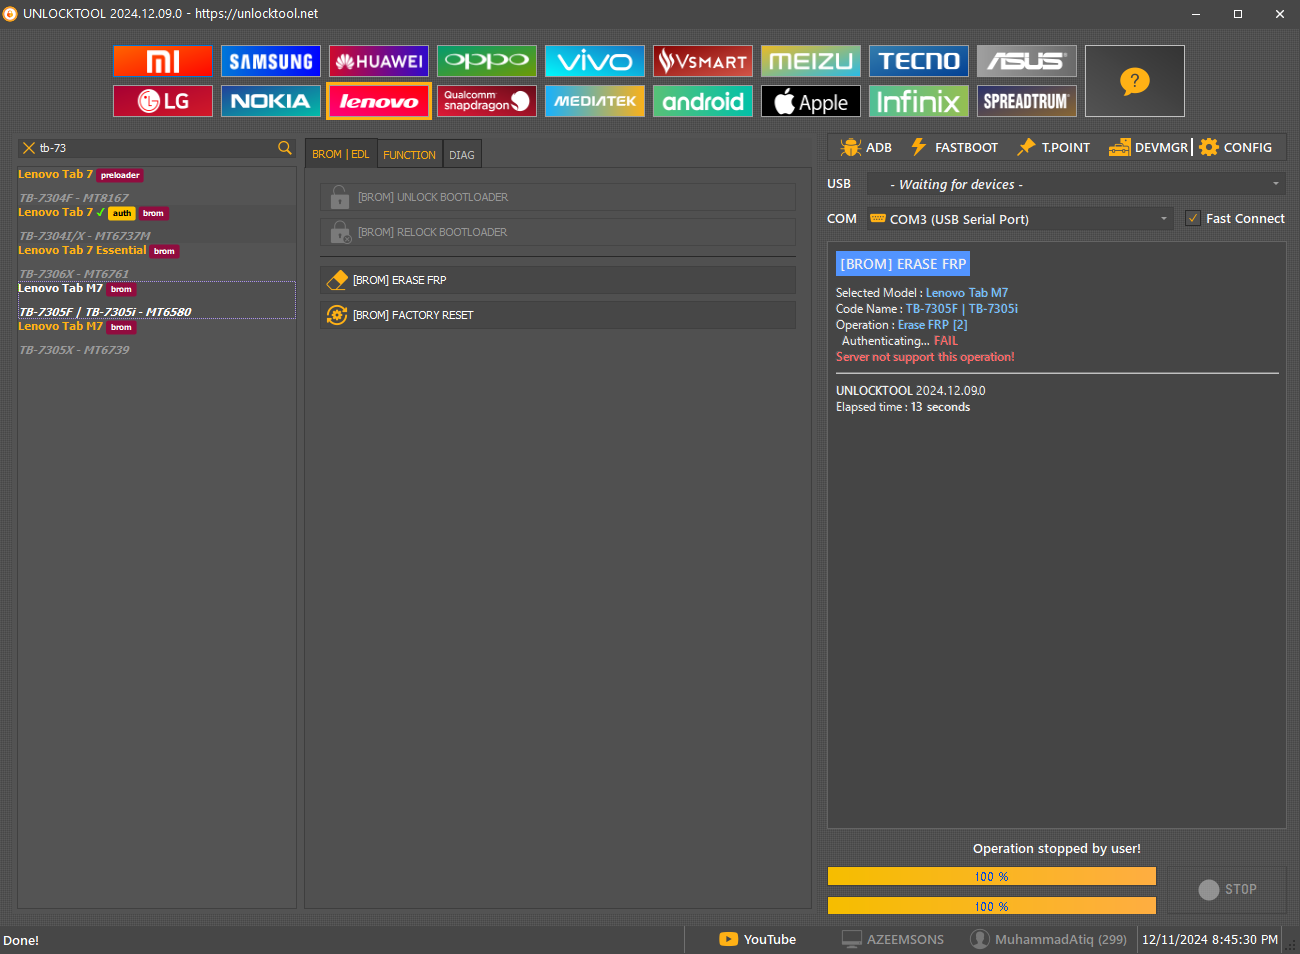Click the Lenovo Tab M7 model link in log
This screenshot has height=954, width=1300.
[967, 293]
